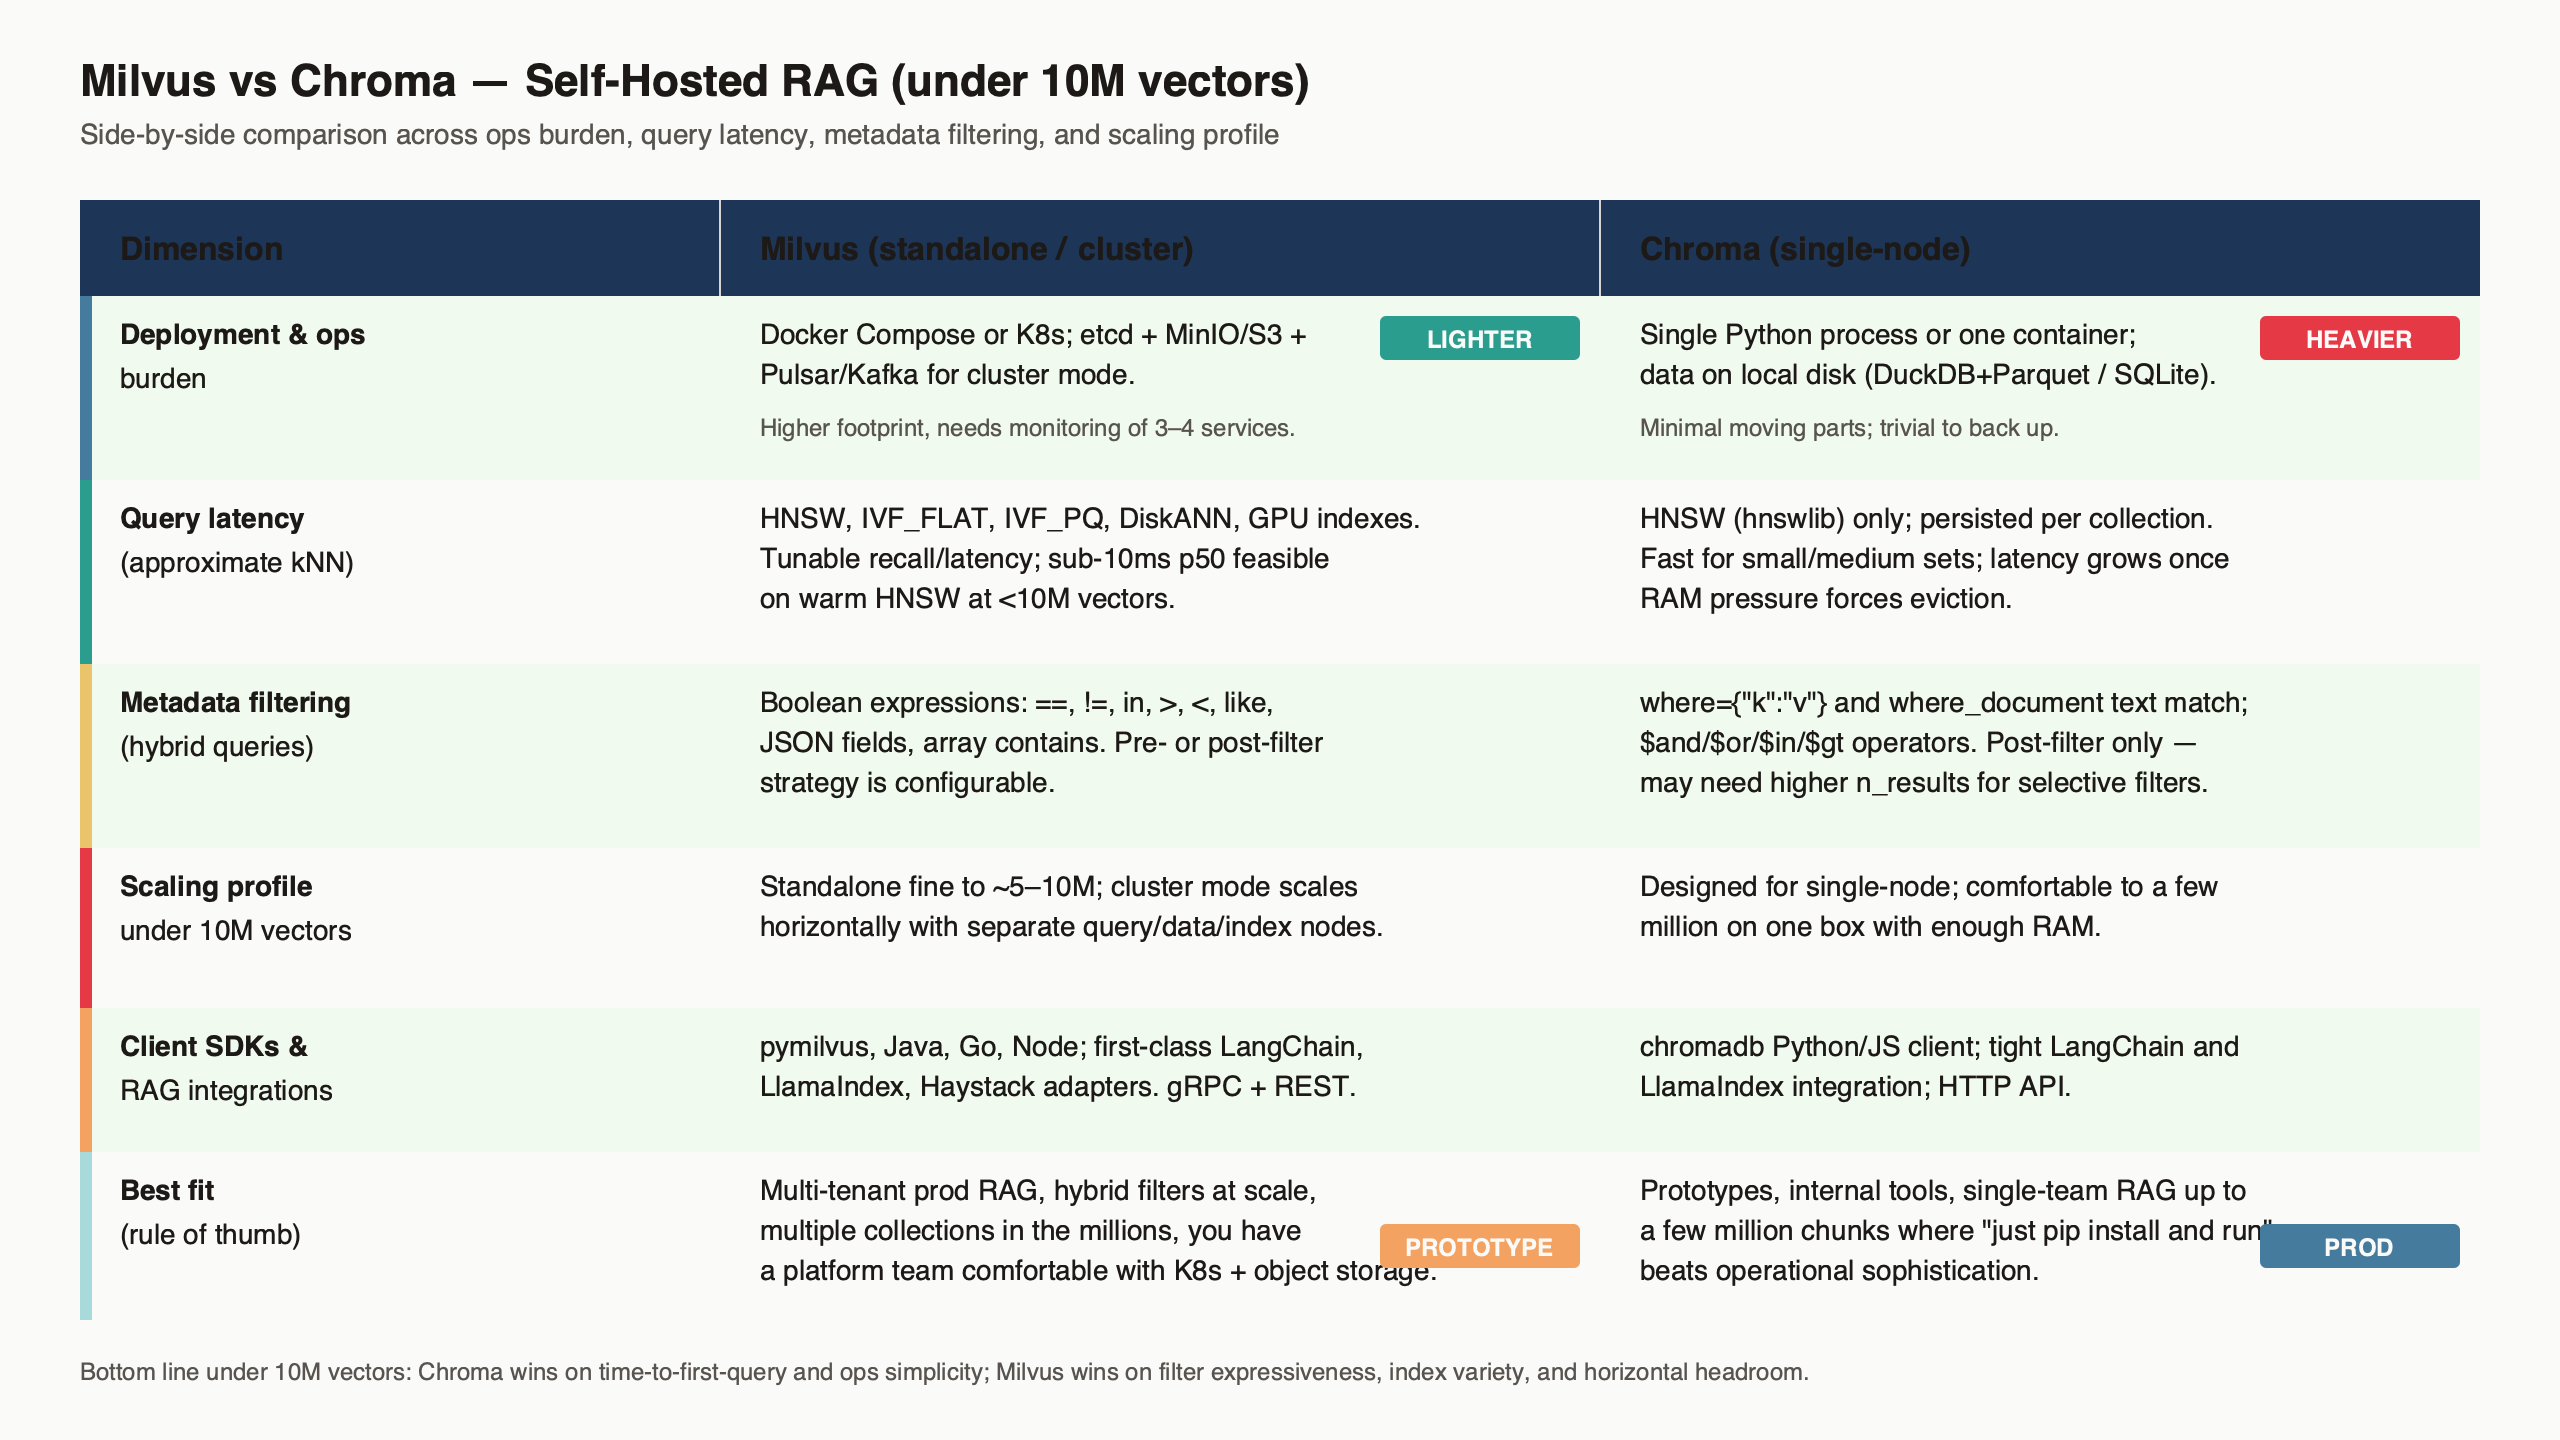This screenshot has width=2560, height=1440.
Task: Click the red color bar beside Scaling profile row
Action: point(86,928)
